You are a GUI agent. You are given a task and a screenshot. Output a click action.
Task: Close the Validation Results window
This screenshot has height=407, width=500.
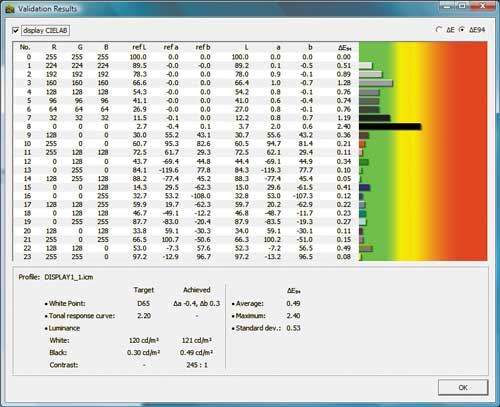coord(483,6)
